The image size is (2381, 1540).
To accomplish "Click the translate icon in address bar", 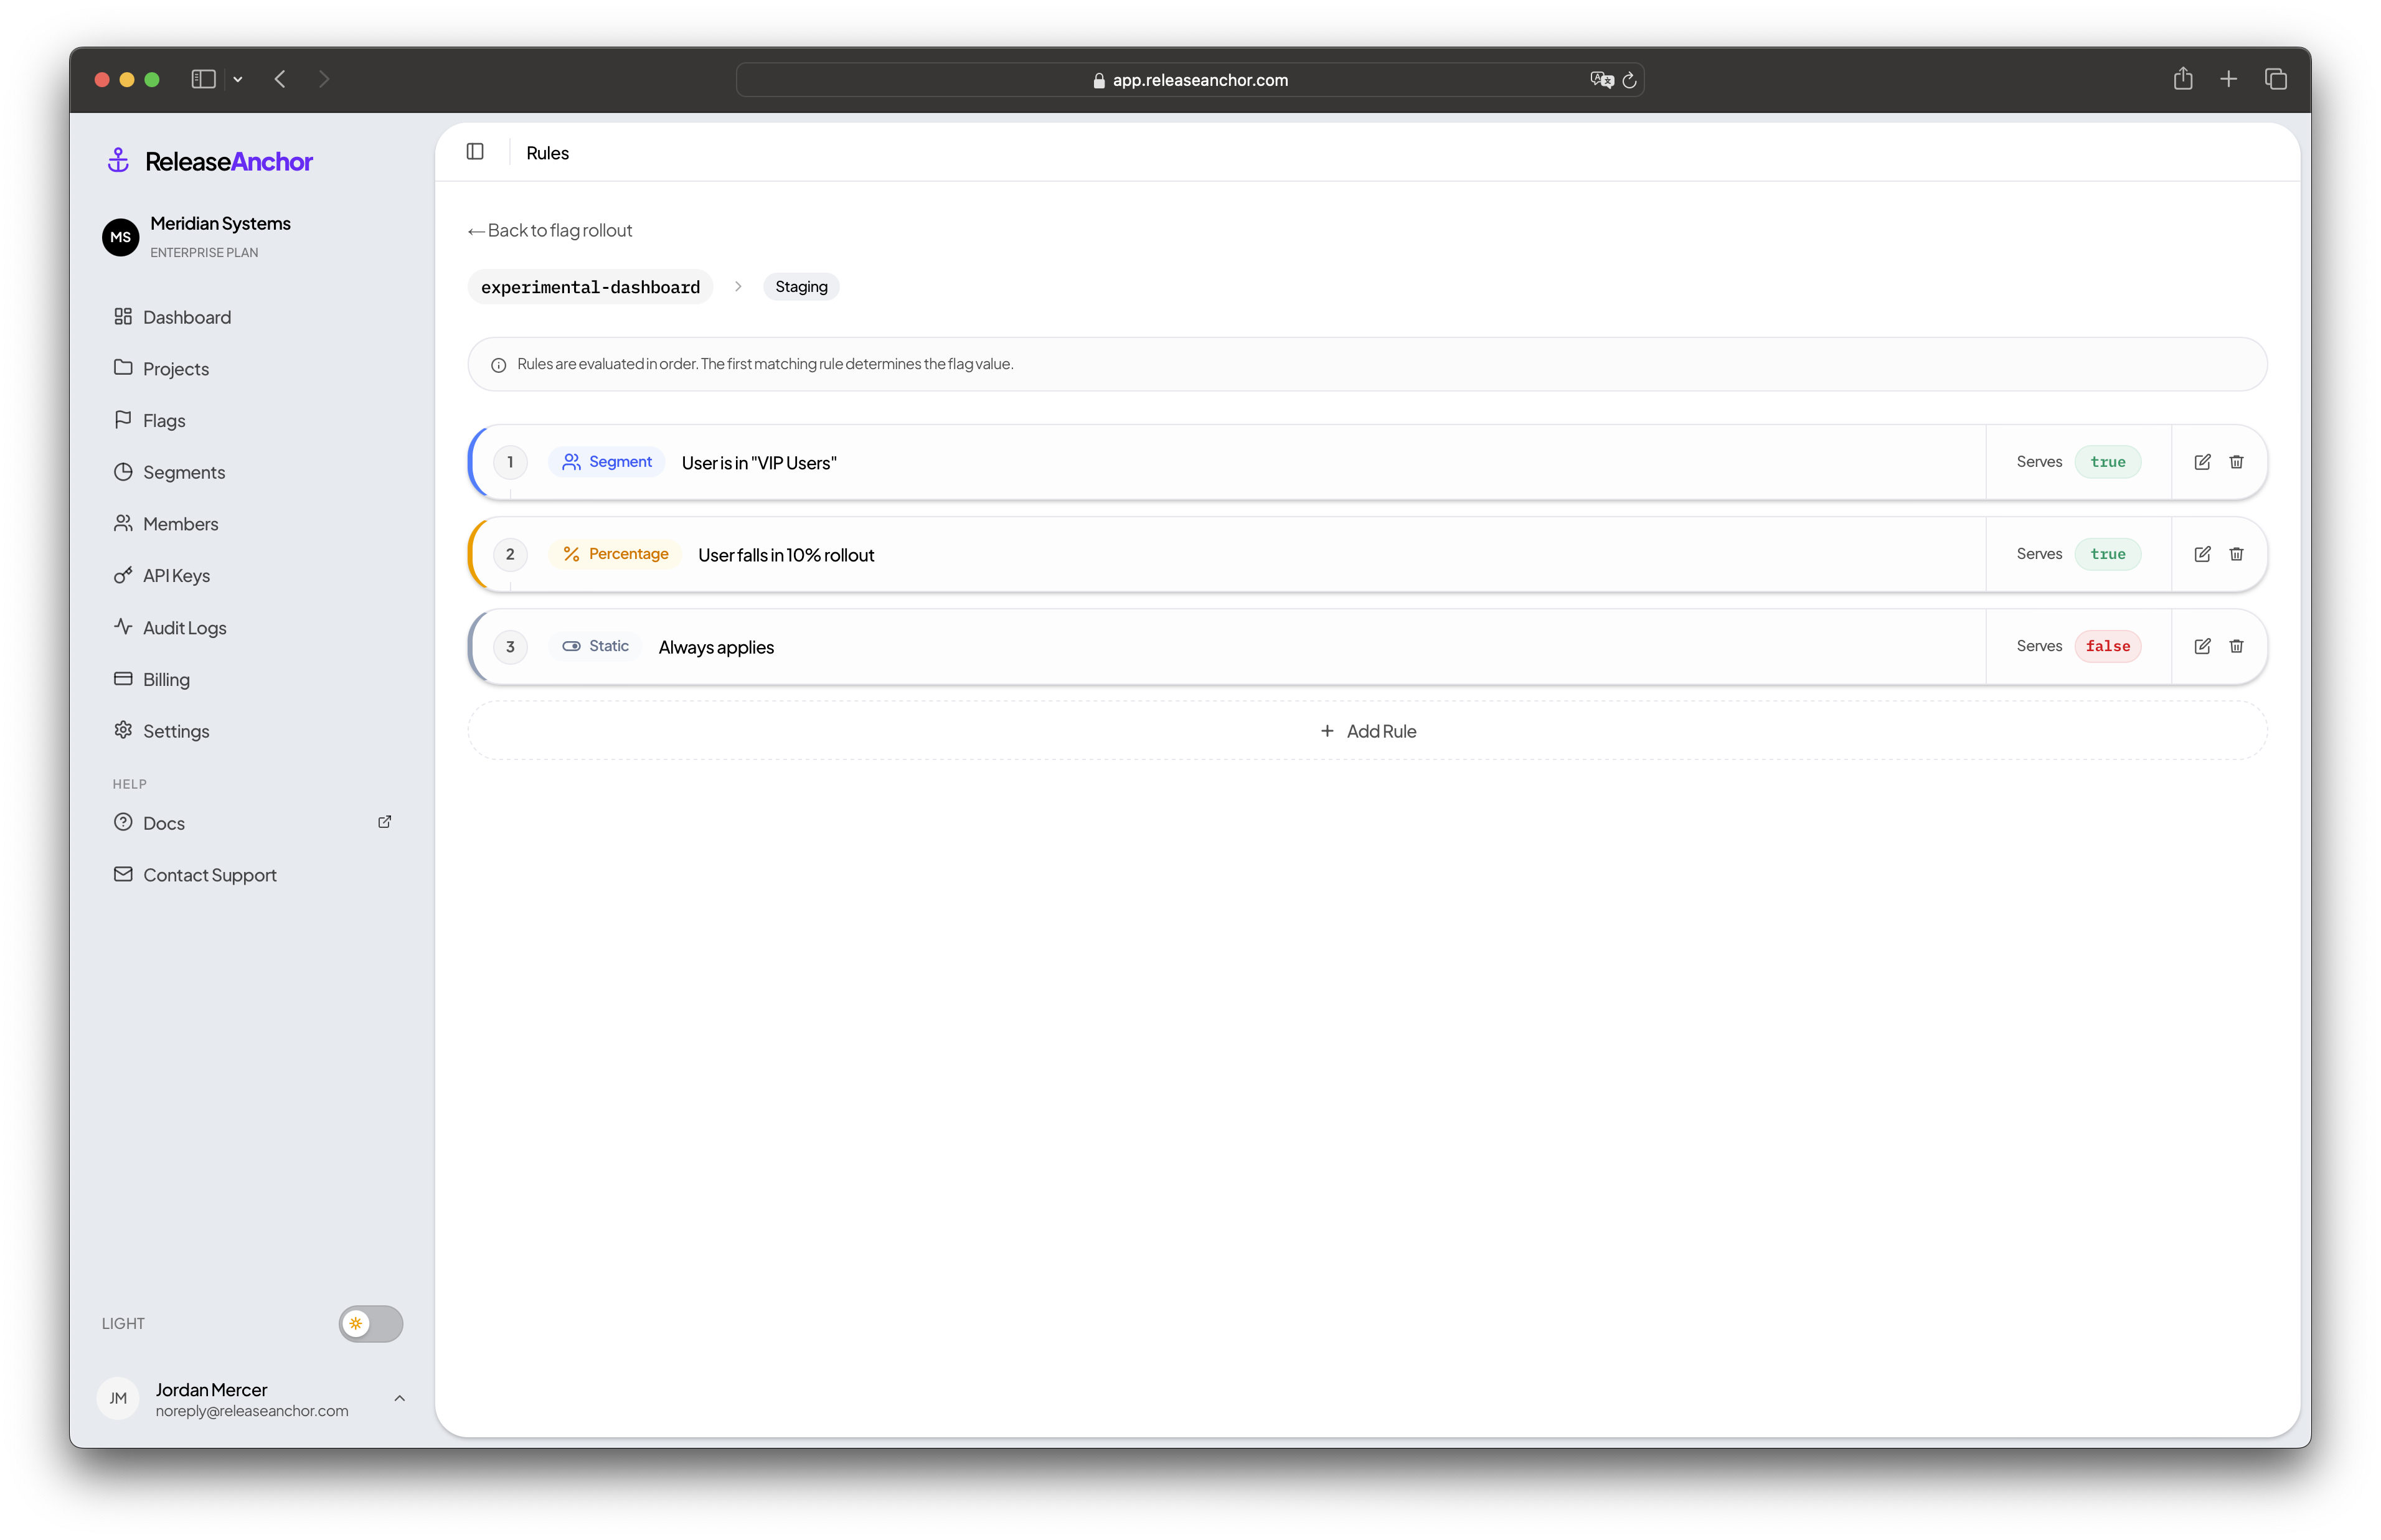I will click(1601, 80).
